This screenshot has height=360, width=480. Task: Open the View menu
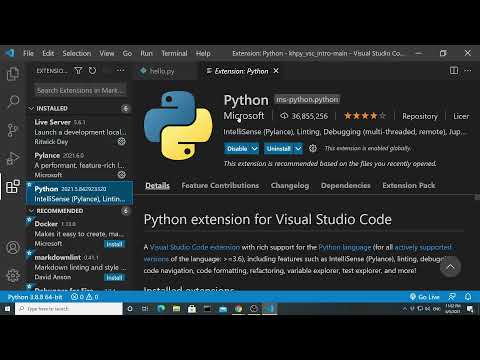(x=107, y=53)
